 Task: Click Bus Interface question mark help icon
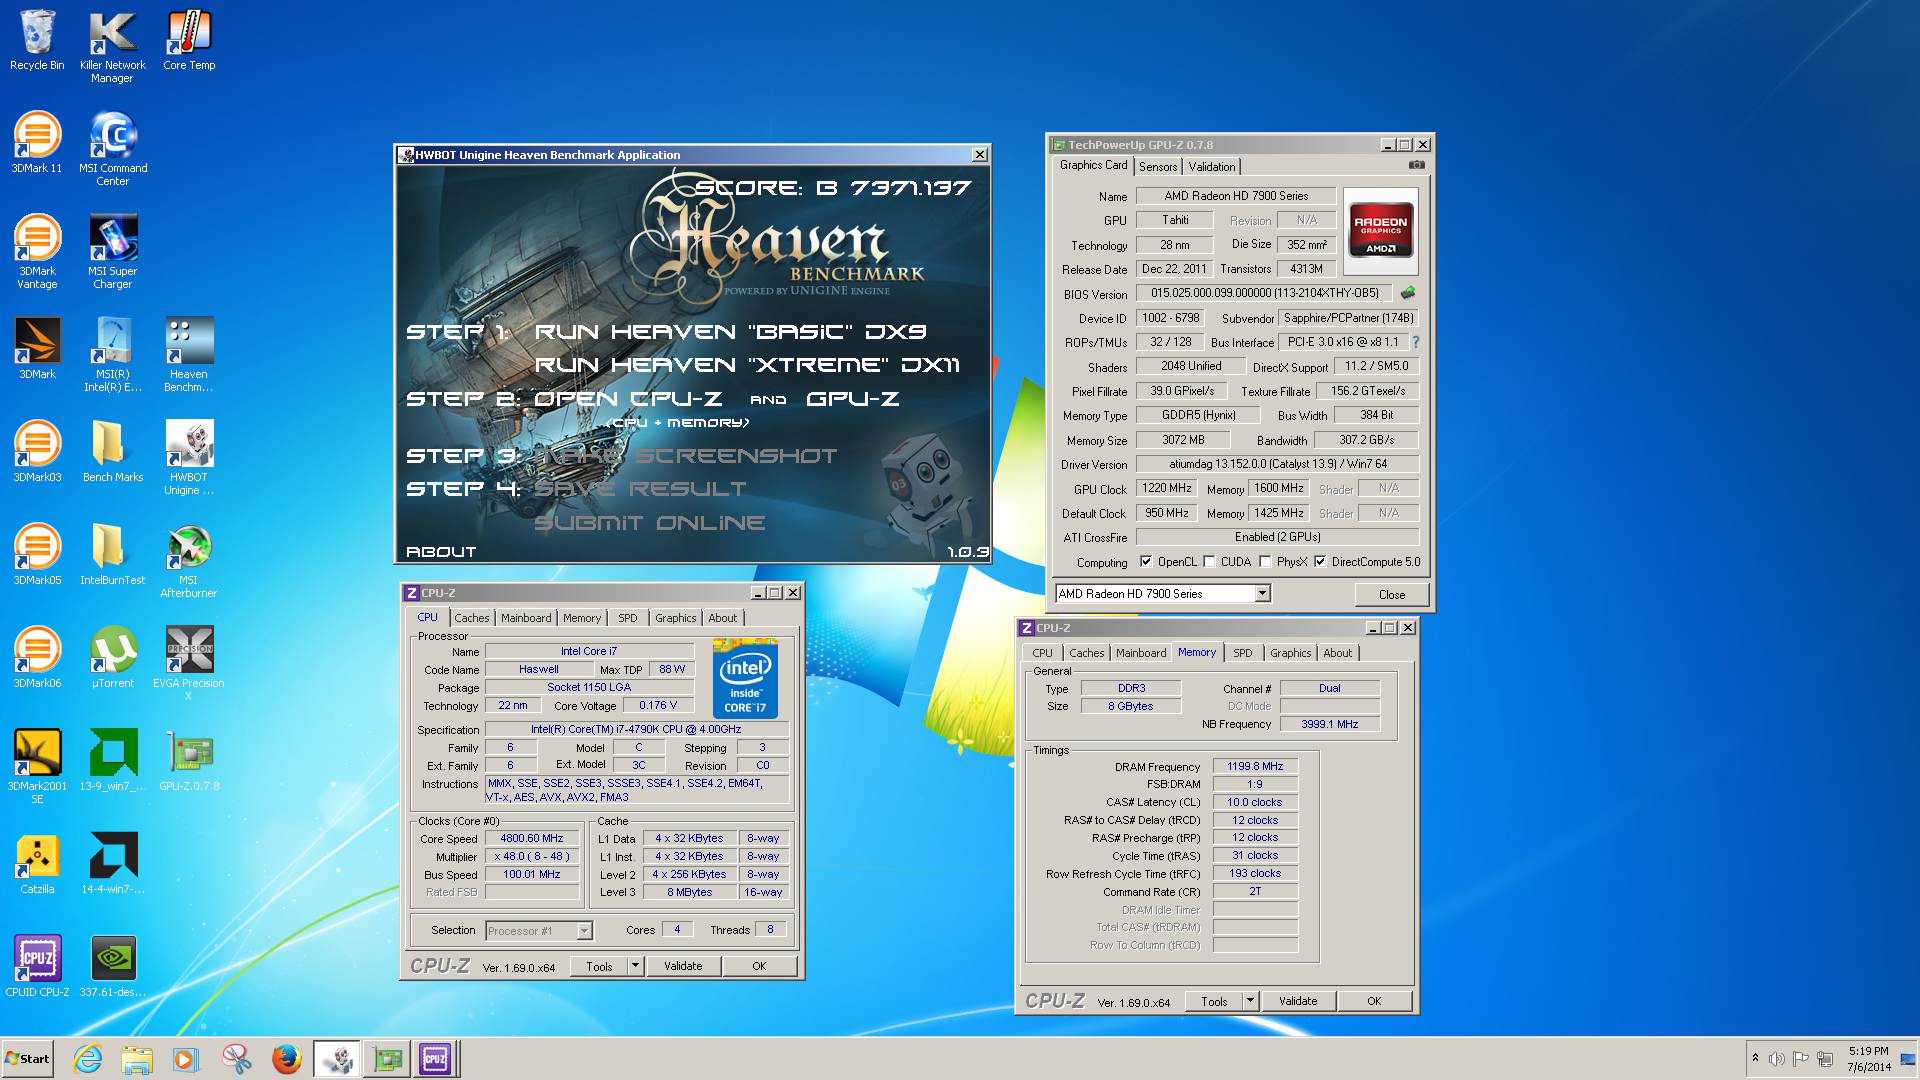click(x=1415, y=342)
